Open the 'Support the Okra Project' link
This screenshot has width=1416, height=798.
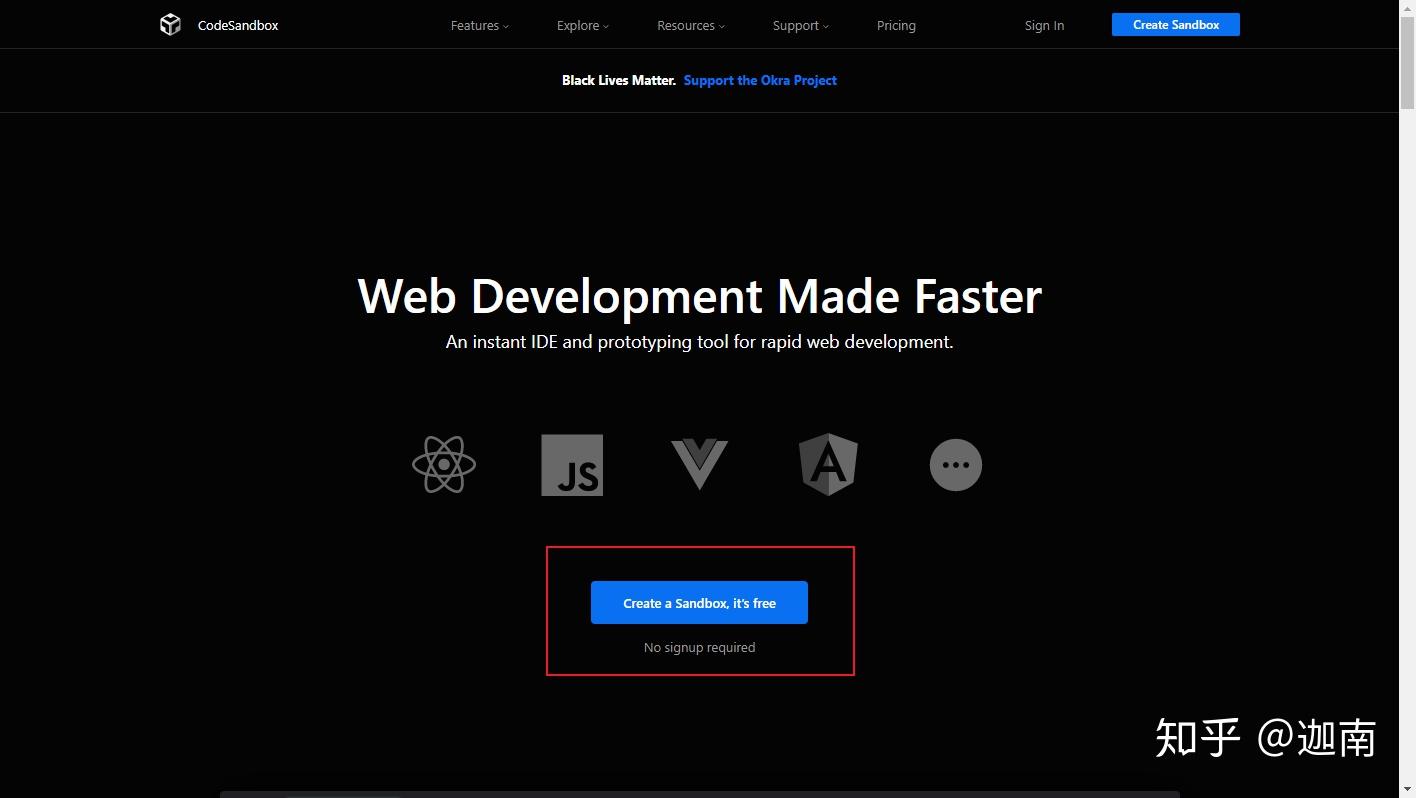coord(760,80)
